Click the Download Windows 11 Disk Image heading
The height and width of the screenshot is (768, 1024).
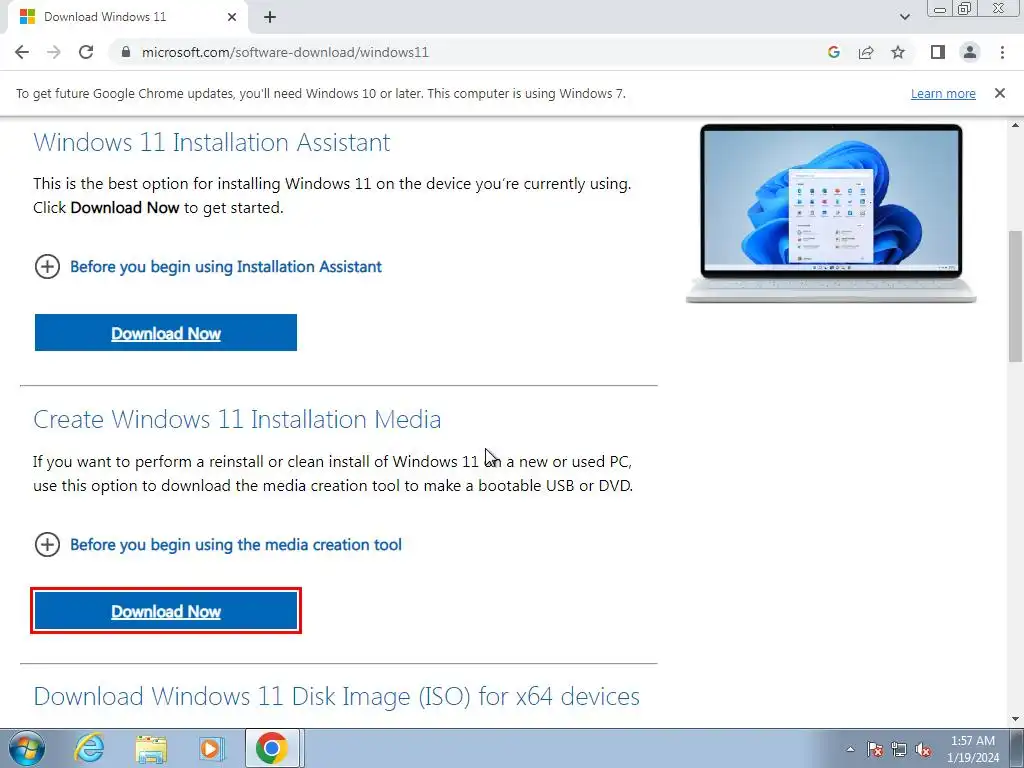tap(336, 696)
